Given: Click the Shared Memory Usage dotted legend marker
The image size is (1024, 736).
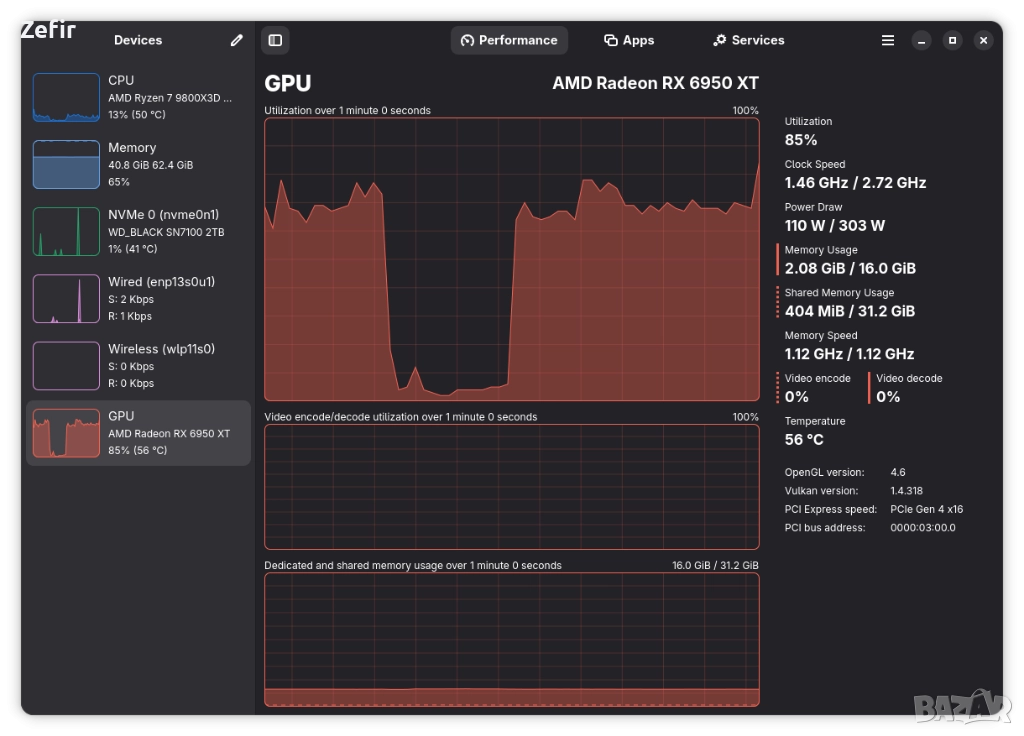Looking at the screenshot, I should [x=777, y=302].
